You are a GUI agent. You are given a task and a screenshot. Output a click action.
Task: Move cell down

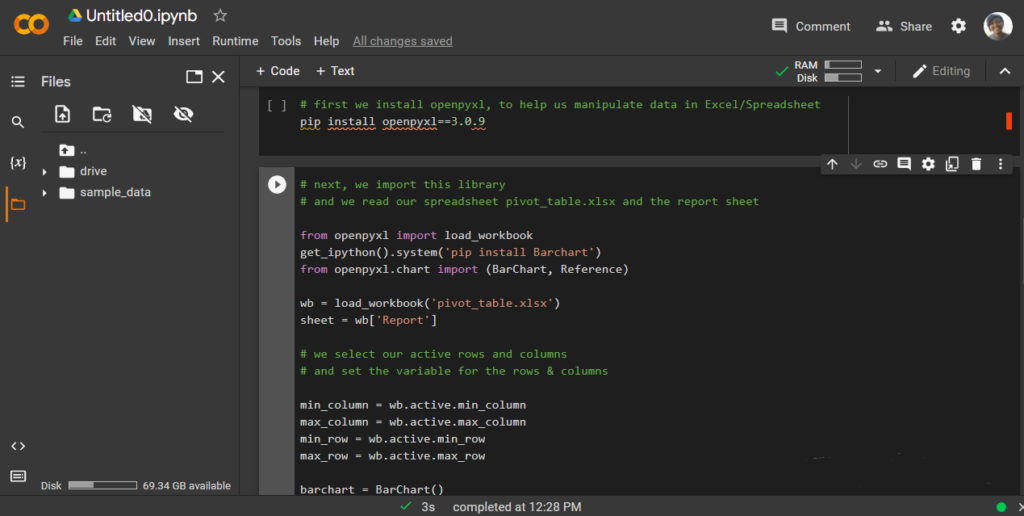pyautogui.click(x=856, y=164)
